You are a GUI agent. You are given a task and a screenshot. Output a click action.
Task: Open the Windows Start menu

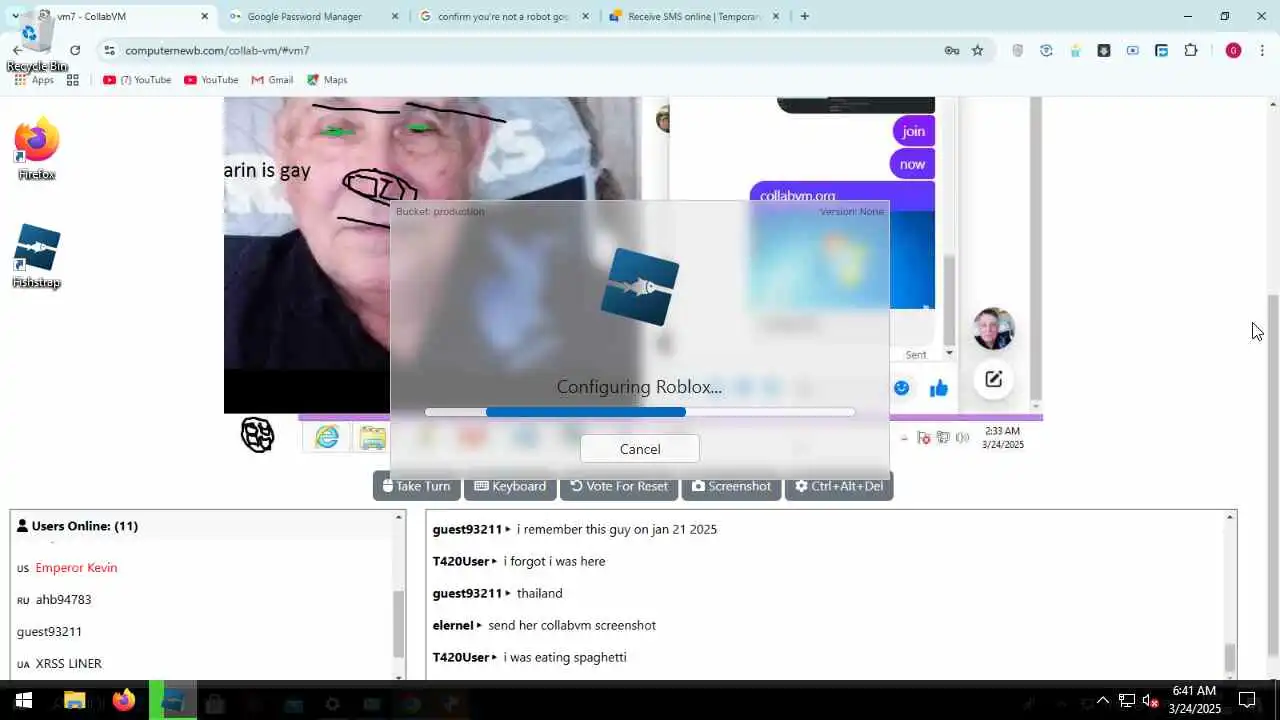click(x=23, y=701)
